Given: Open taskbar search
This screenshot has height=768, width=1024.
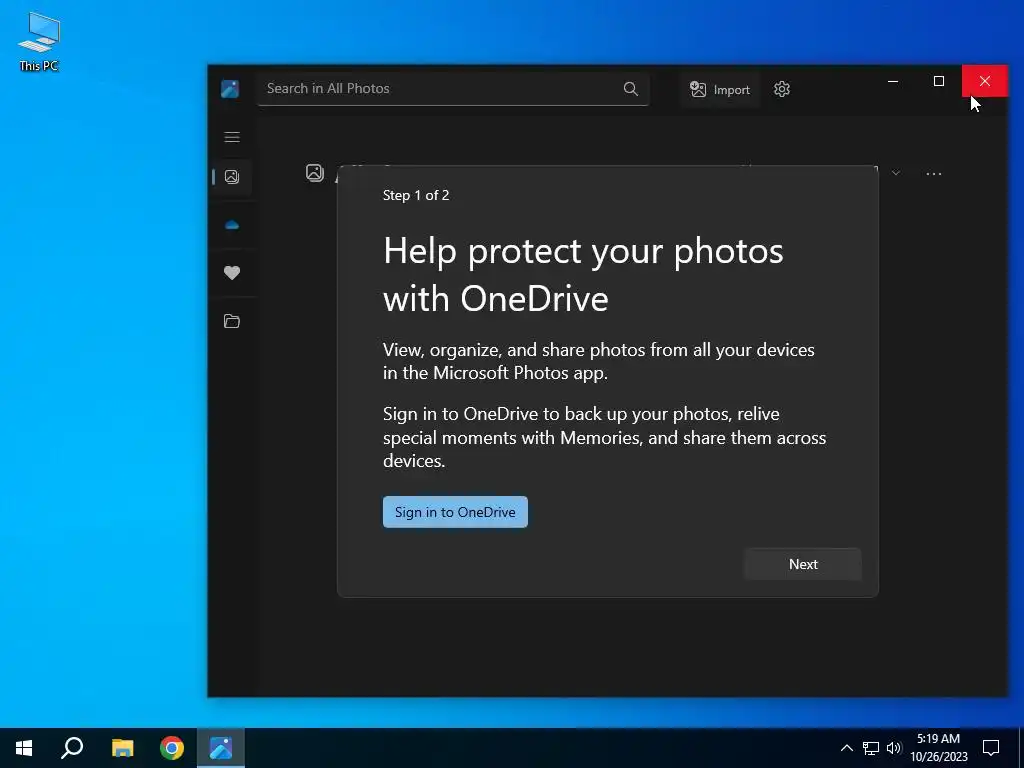Looking at the screenshot, I should [x=72, y=748].
